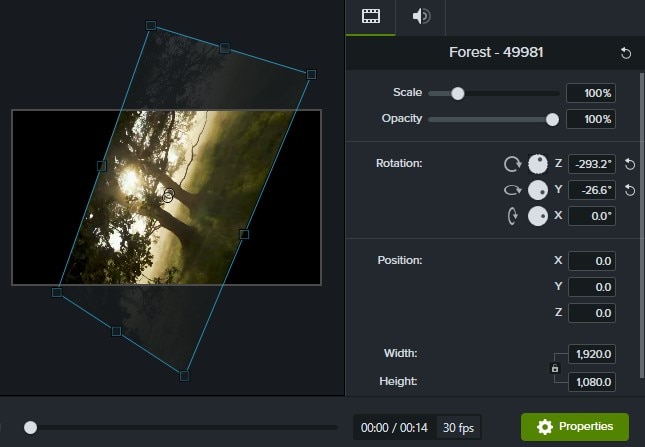The image size is (645, 447).
Task: Edit the Z rotation value -293.2°
Action: 592,164
